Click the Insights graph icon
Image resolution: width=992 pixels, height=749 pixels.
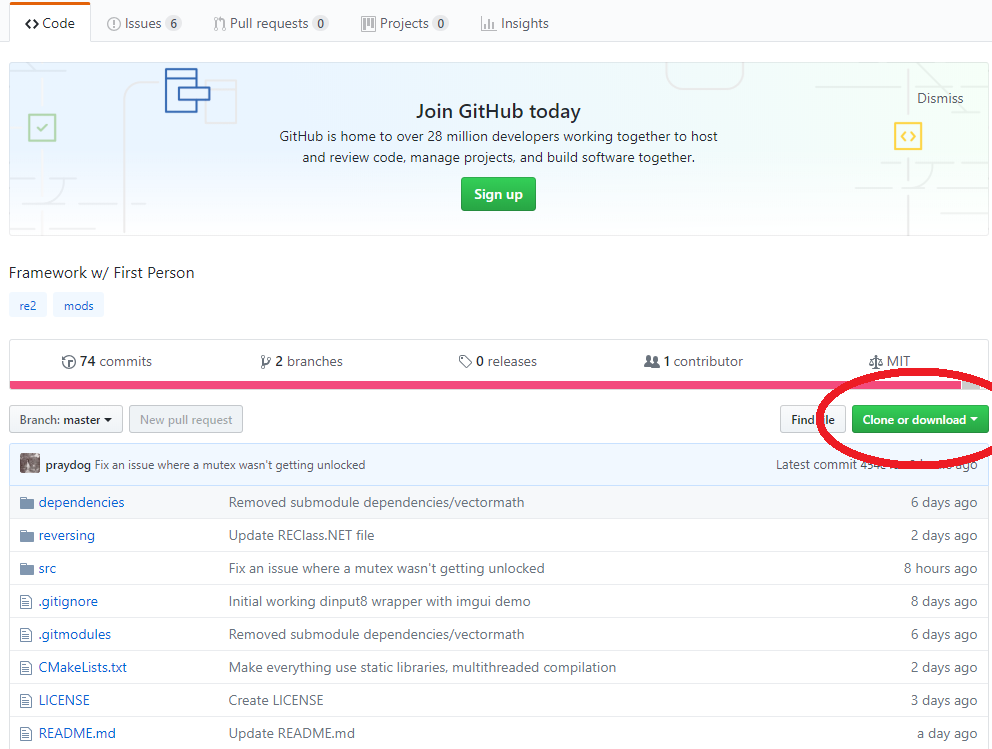pos(488,24)
